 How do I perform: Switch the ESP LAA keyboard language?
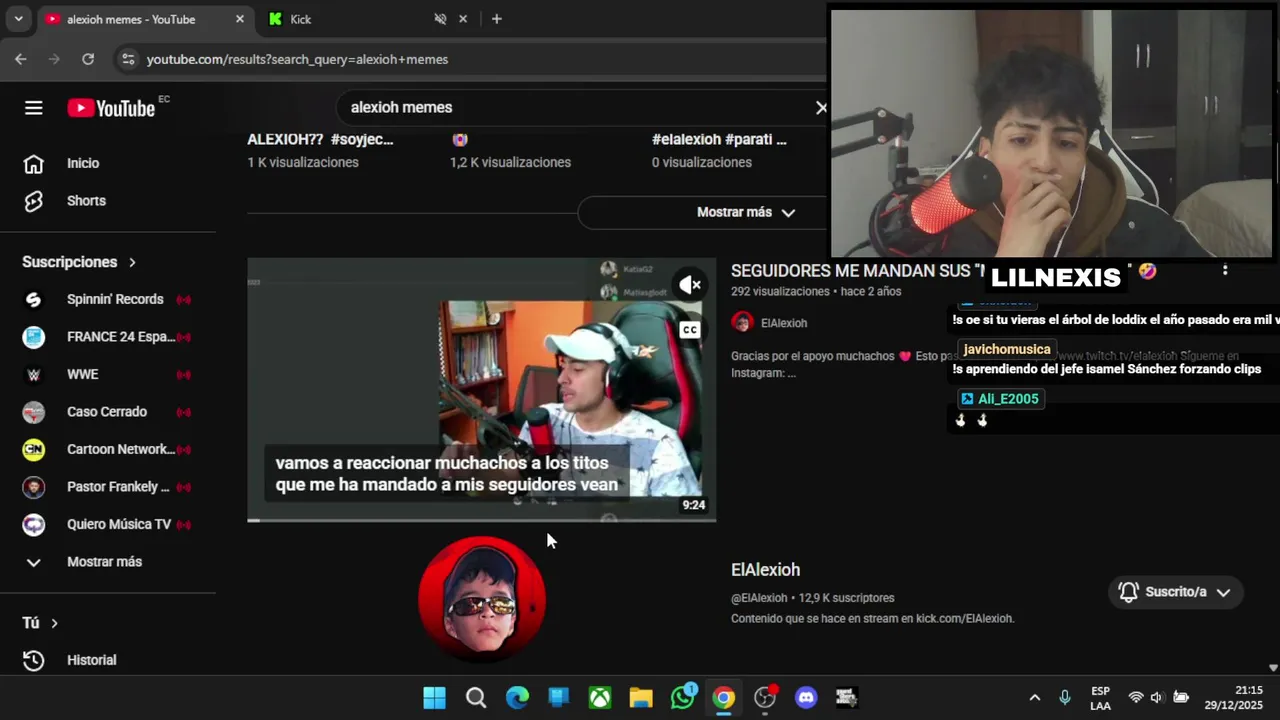tap(1100, 698)
